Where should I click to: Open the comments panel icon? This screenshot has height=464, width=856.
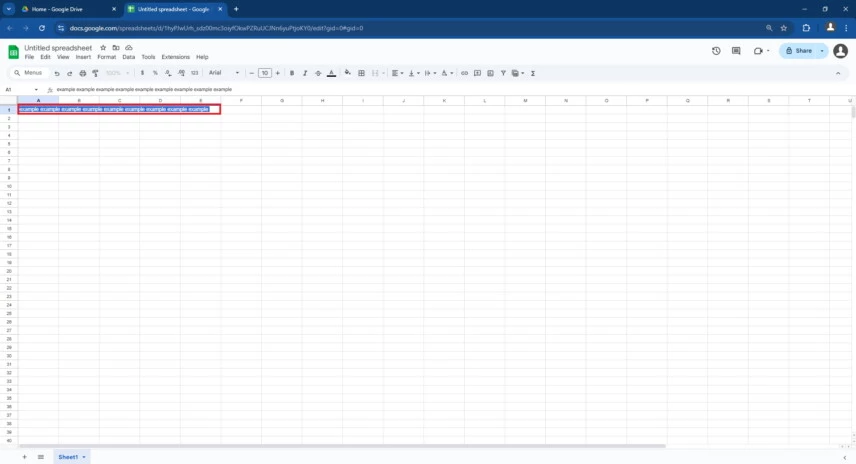tap(736, 51)
